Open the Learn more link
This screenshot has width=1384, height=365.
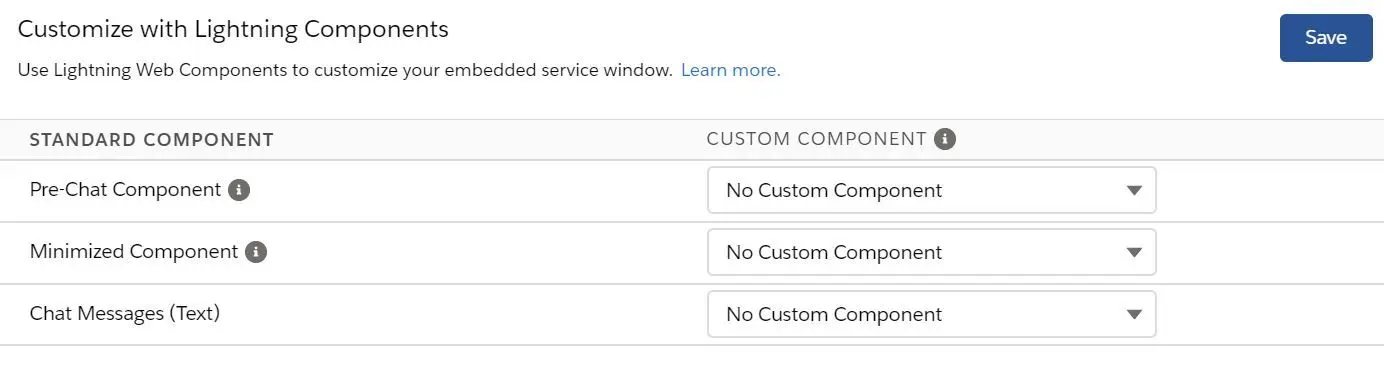point(730,70)
